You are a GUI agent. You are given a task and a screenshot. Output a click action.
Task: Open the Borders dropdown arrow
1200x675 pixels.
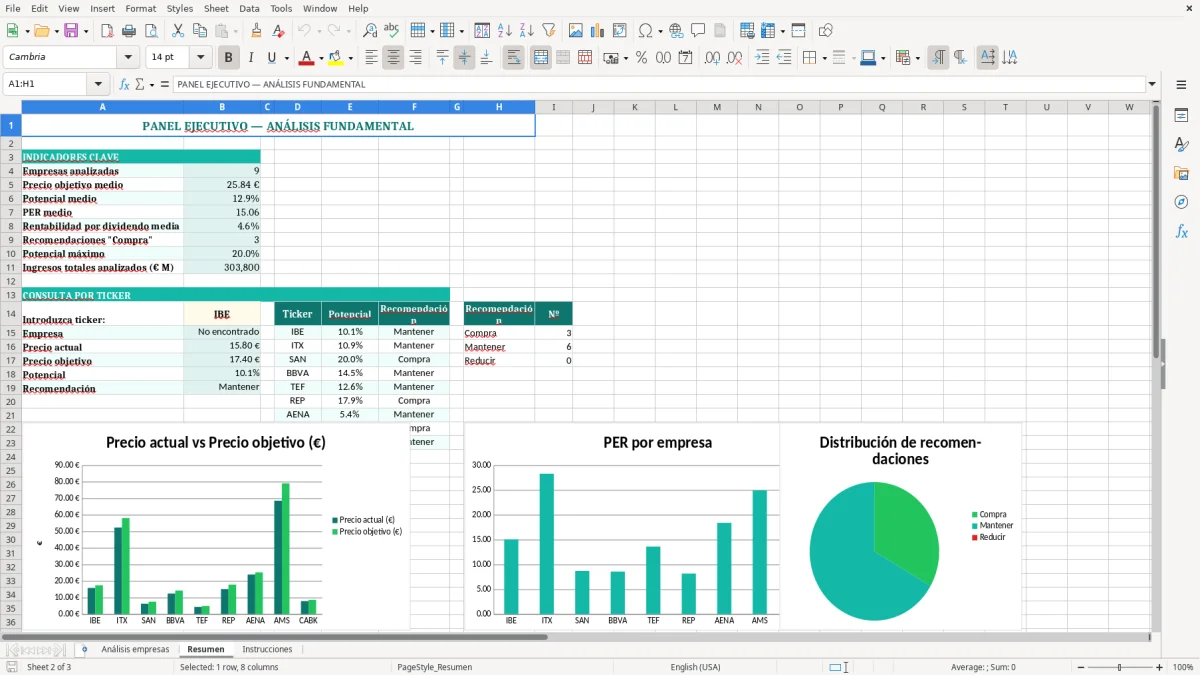[824, 58]
